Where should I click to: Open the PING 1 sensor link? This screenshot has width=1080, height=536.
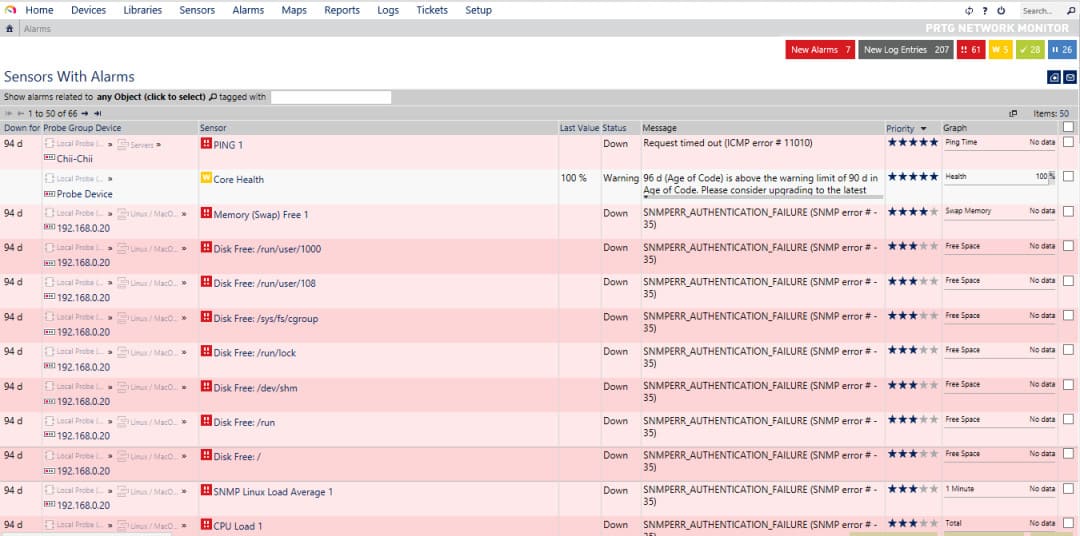228,145
